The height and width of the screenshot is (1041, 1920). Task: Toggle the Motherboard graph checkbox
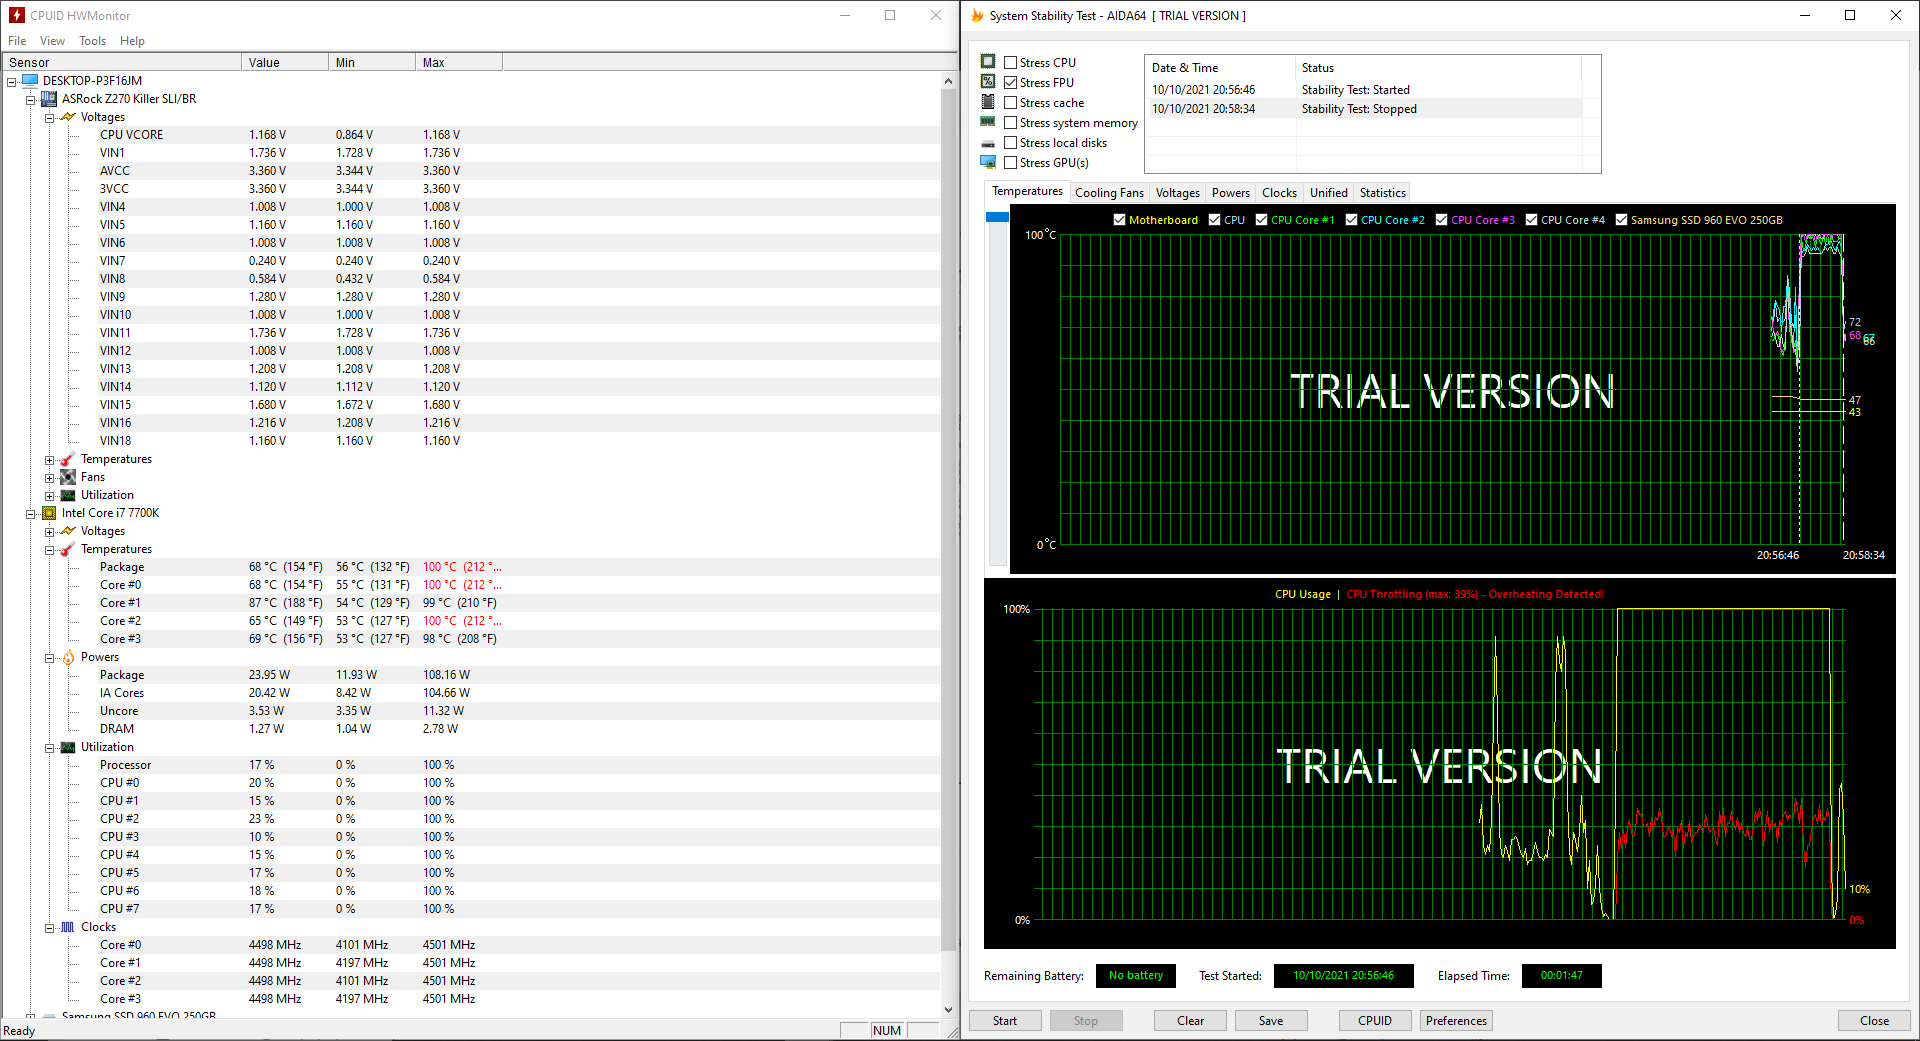coord(1119,220)
